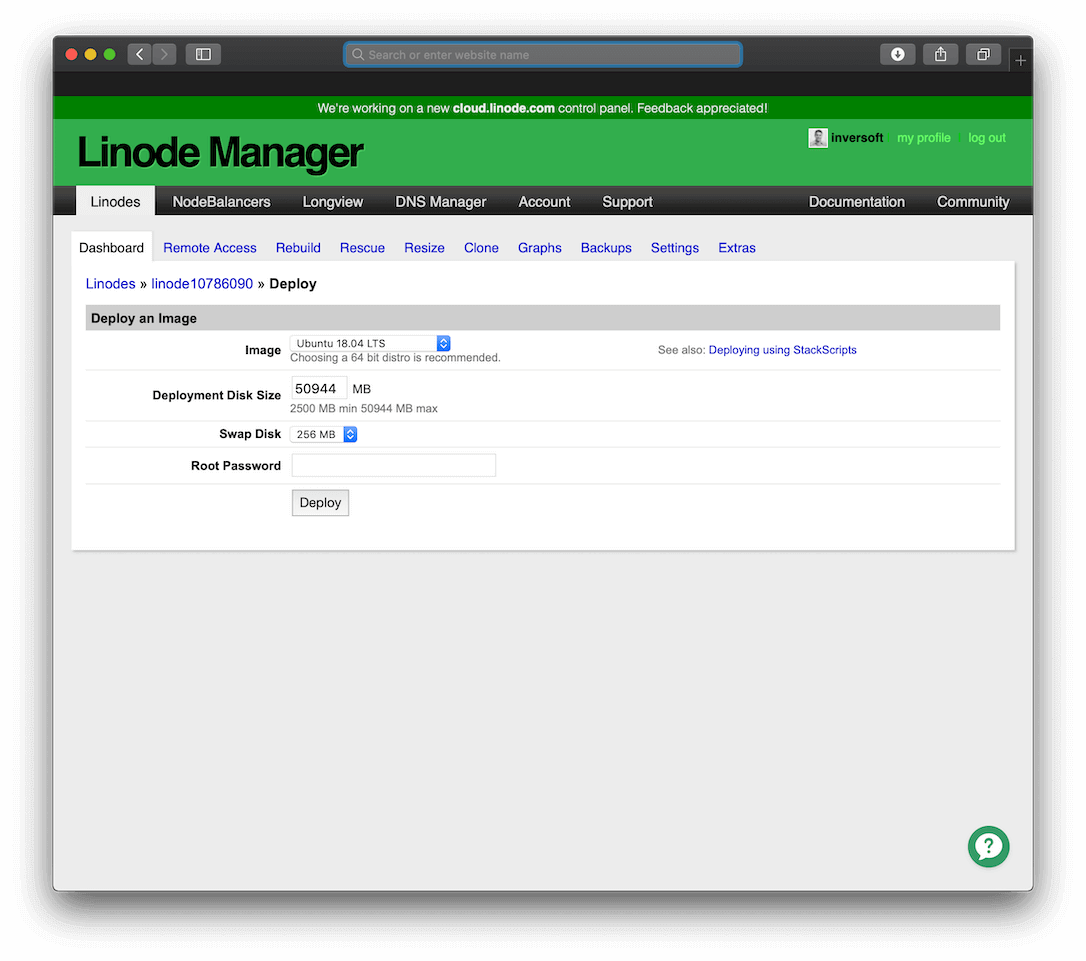Click the log out link
Screen dimensions: 1086x961
click(987, 138)
